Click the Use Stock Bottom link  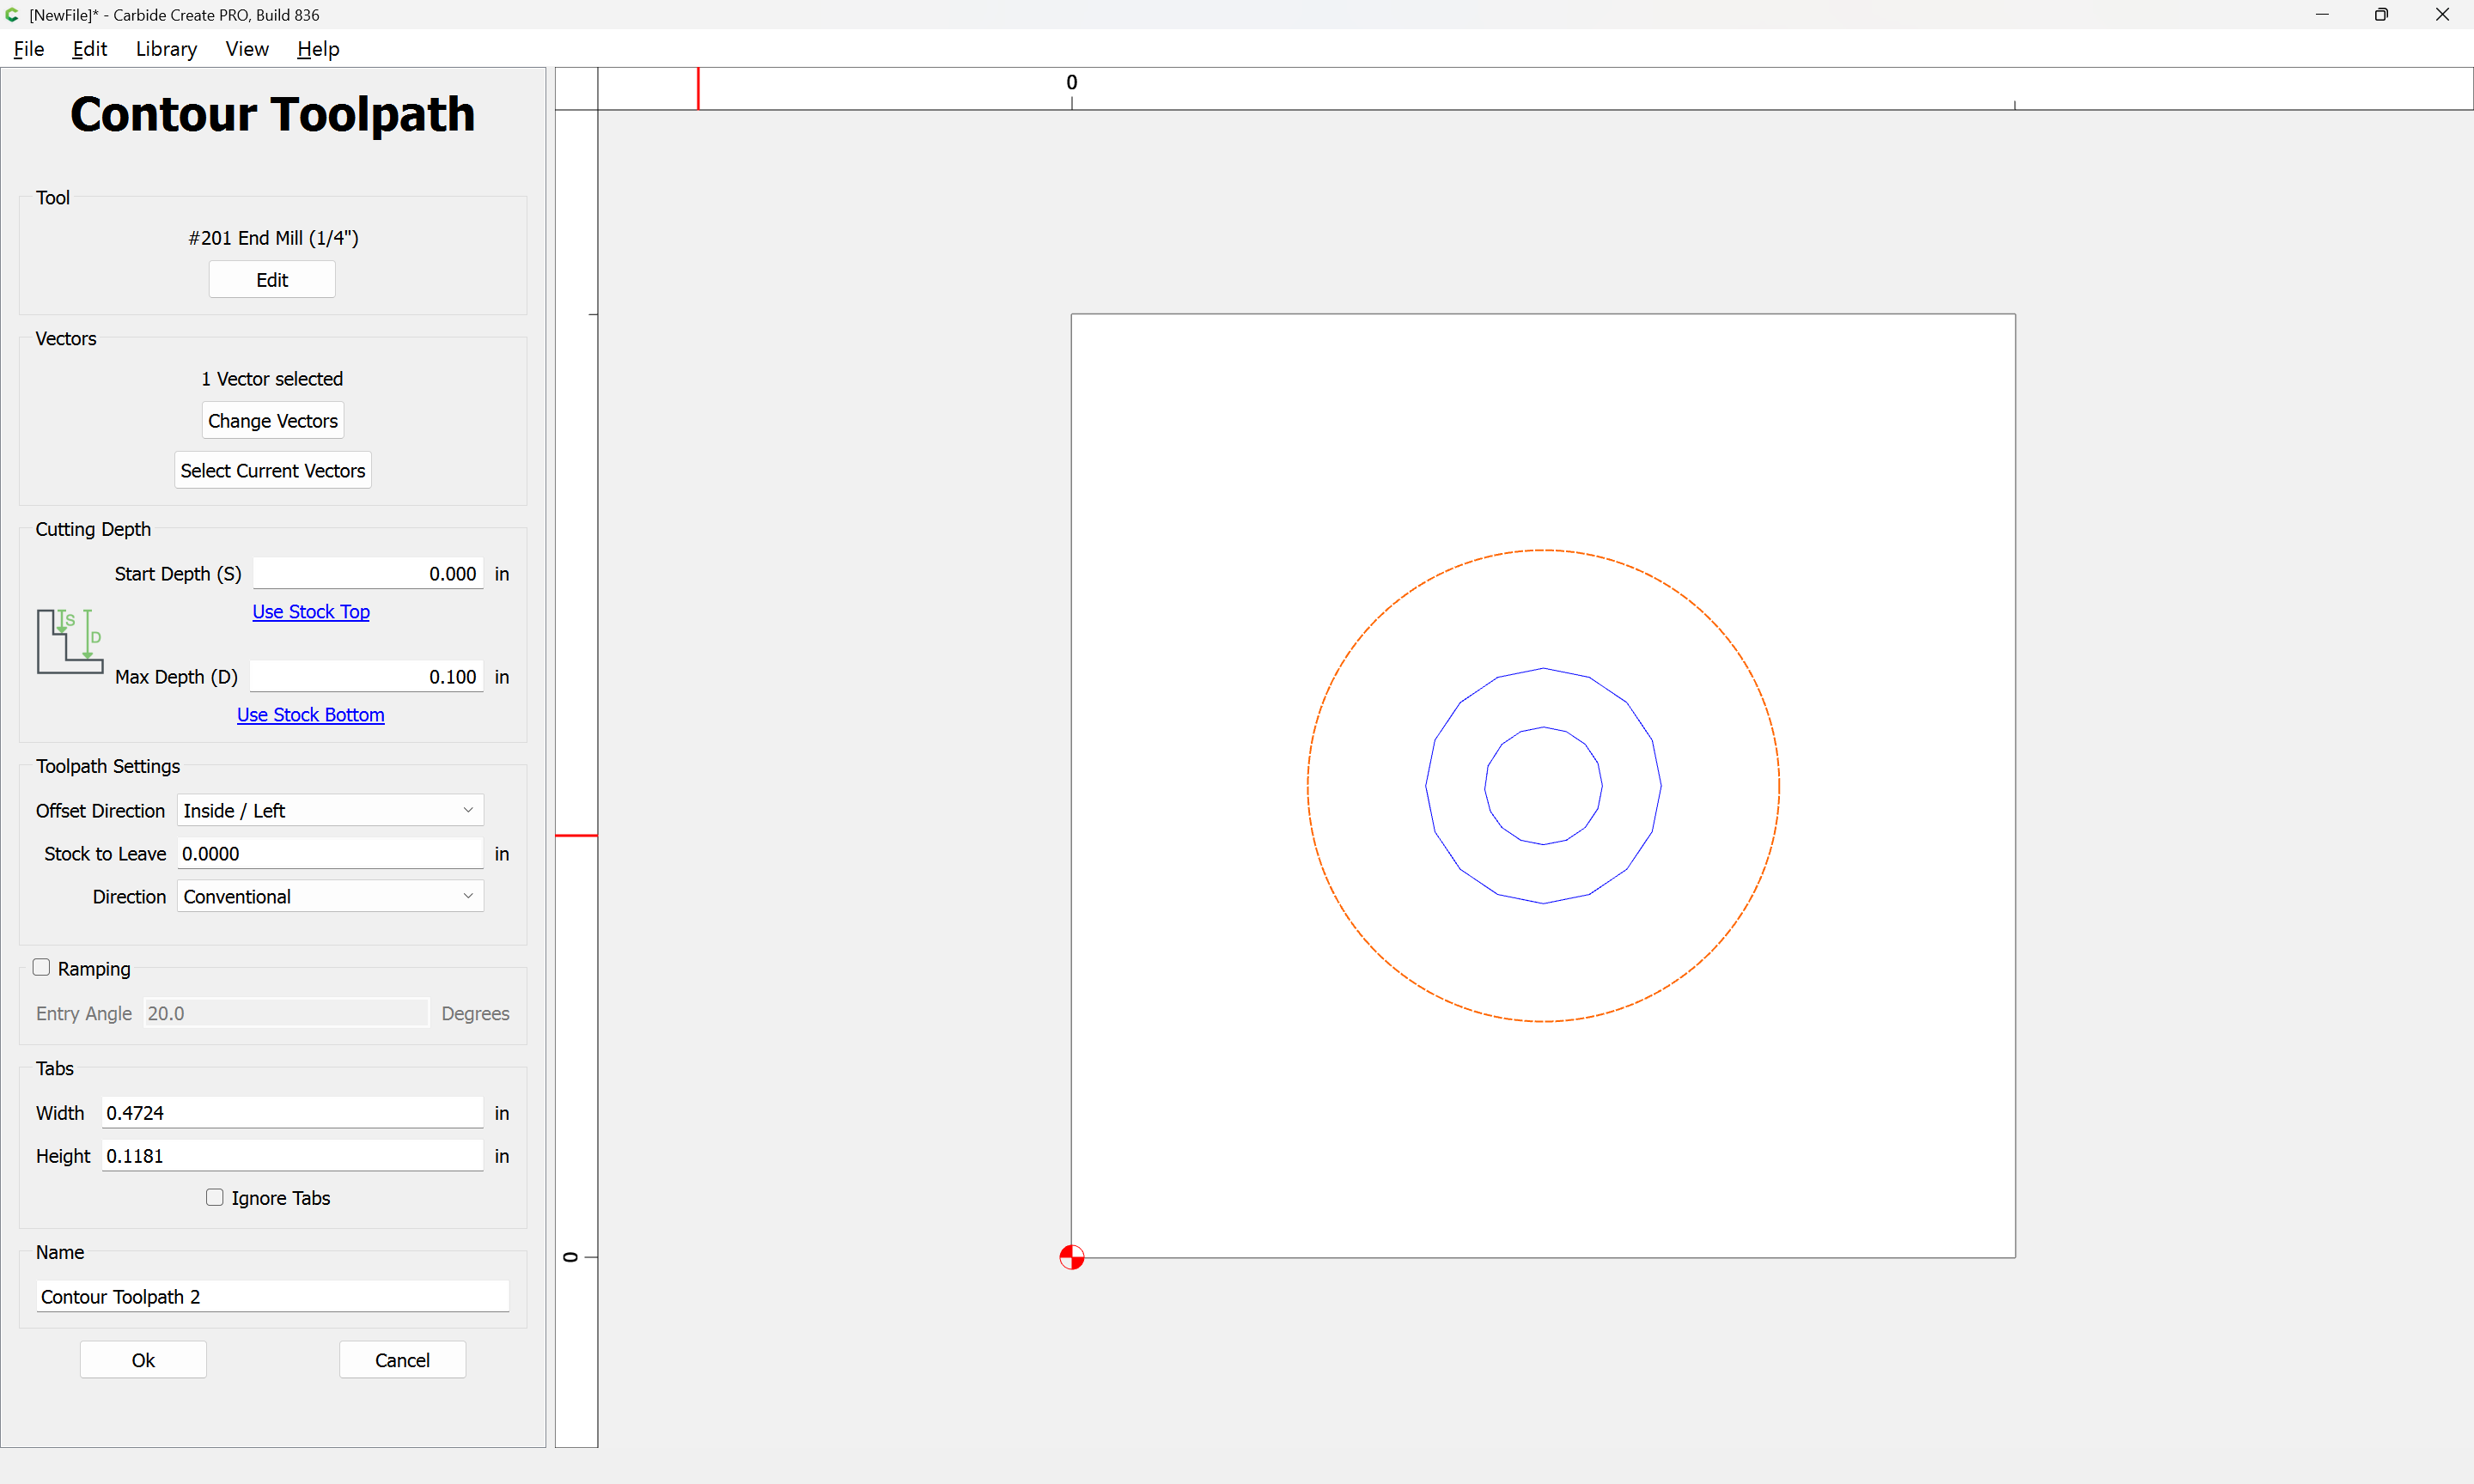point(310,714)
